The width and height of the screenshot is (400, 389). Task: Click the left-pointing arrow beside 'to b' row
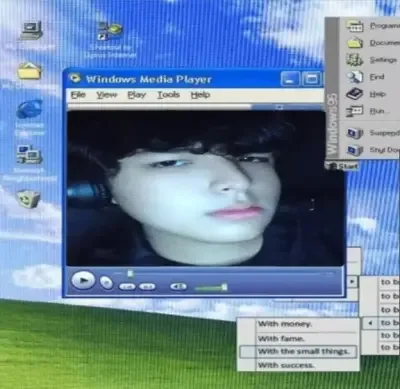[x=370, y=323]
